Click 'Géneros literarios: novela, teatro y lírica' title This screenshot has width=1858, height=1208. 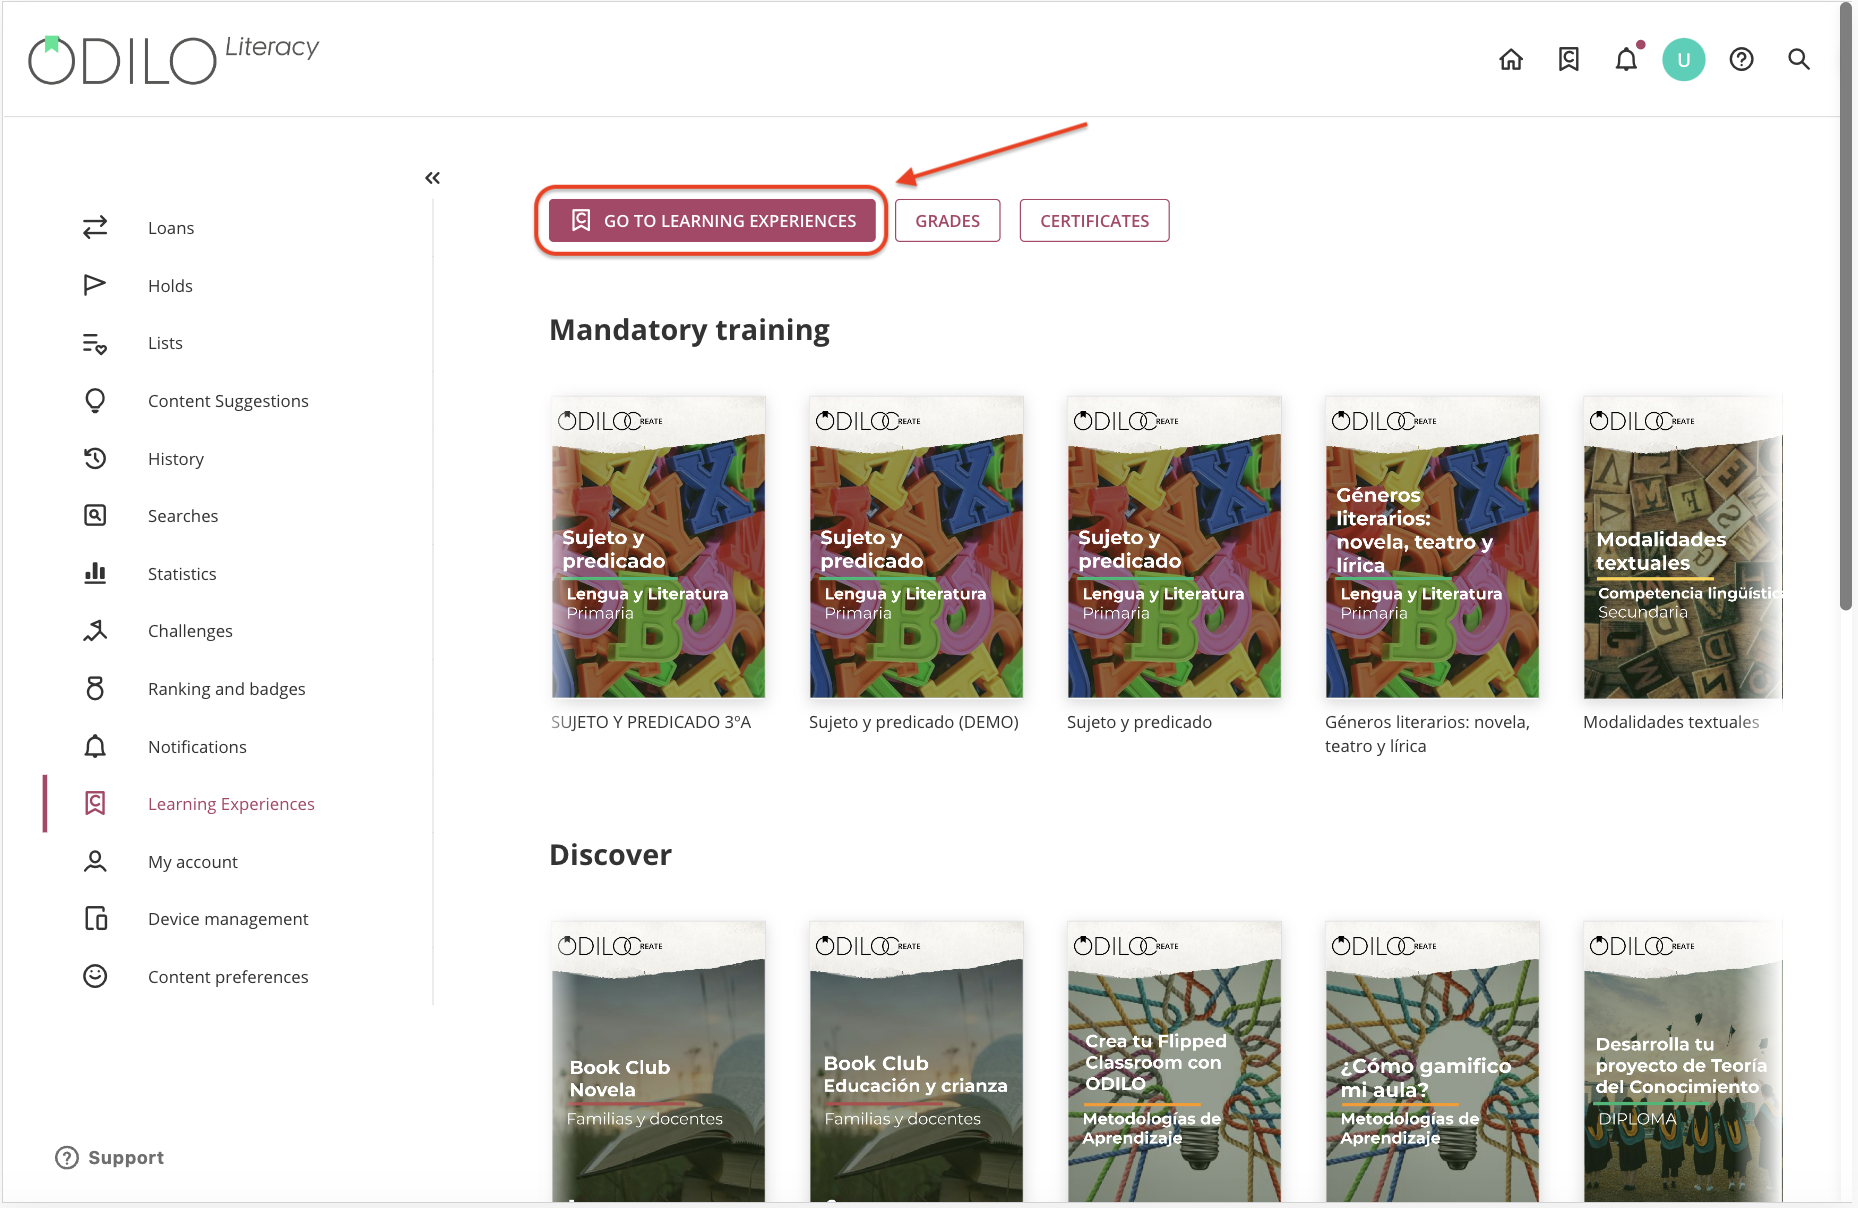click(1427, 734)
